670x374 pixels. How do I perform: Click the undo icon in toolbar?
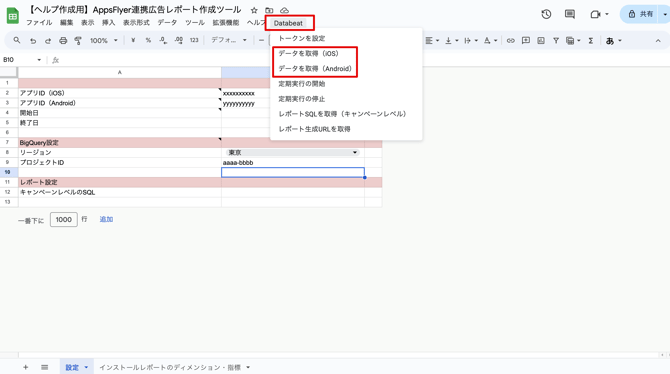[x=33, y=41]
